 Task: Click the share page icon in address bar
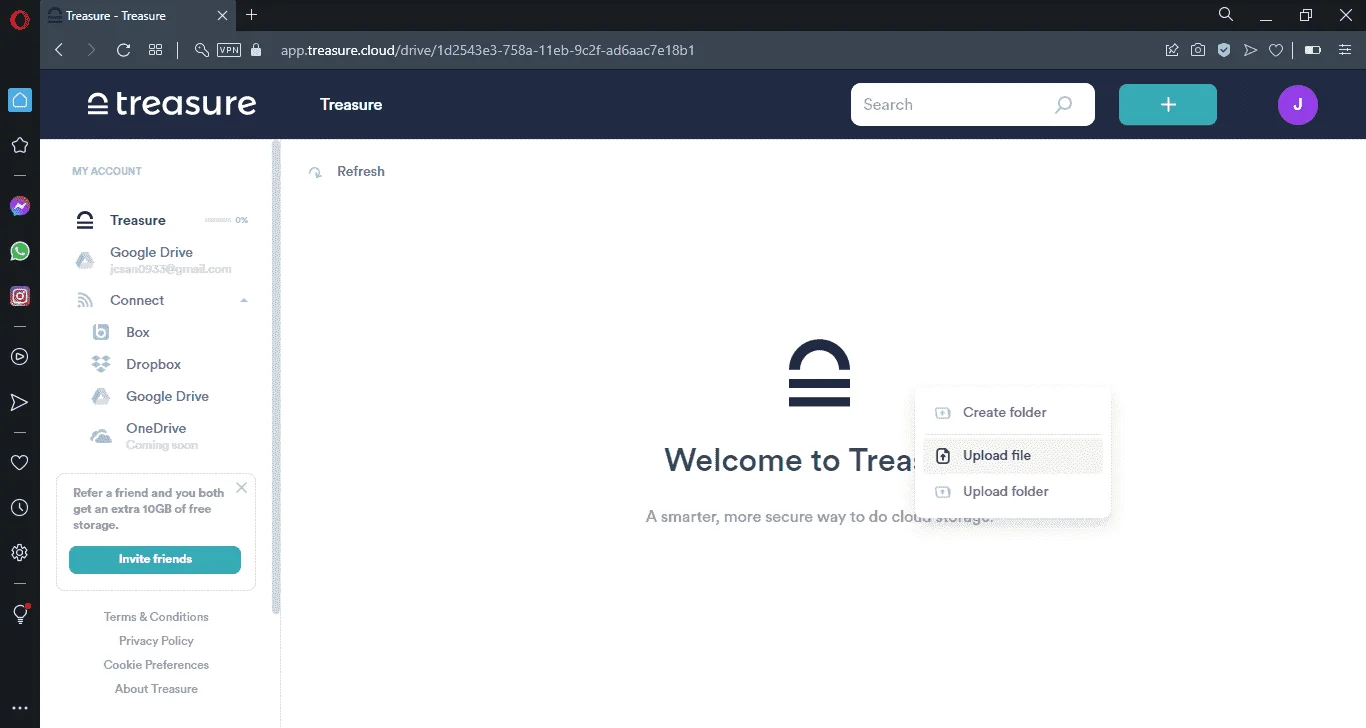tap(1172, 50)
